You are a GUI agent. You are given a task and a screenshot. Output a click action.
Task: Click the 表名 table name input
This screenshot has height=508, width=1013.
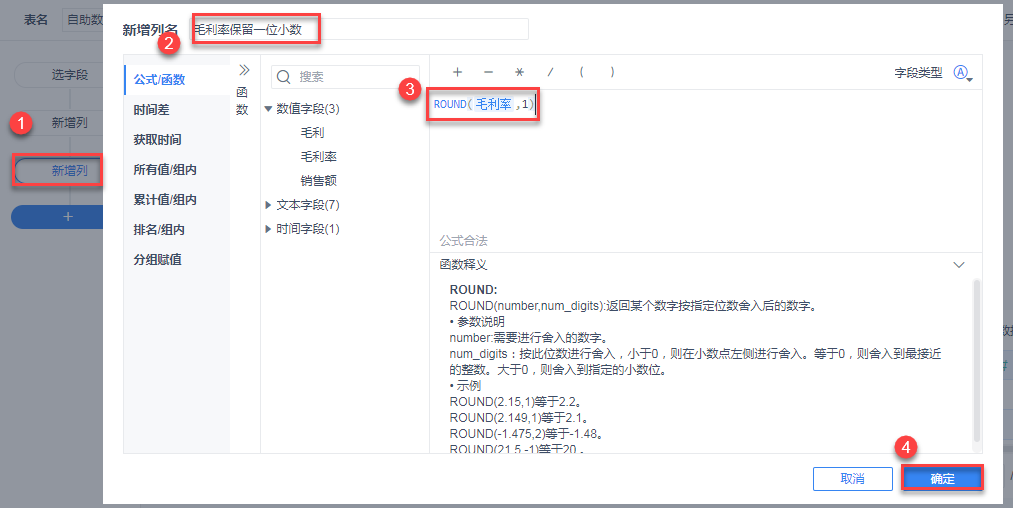[x=83, y=20]
